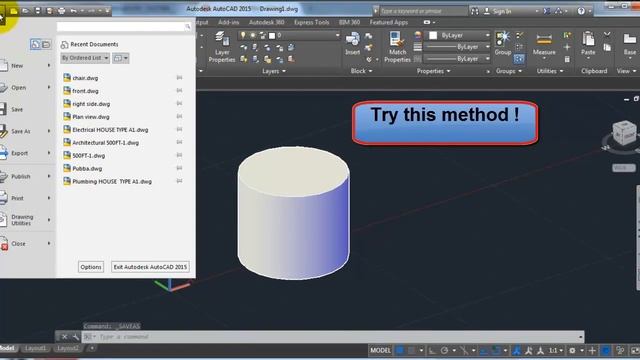
Task: Click the Open folder icon in application menu
Action: click(3, 87)
